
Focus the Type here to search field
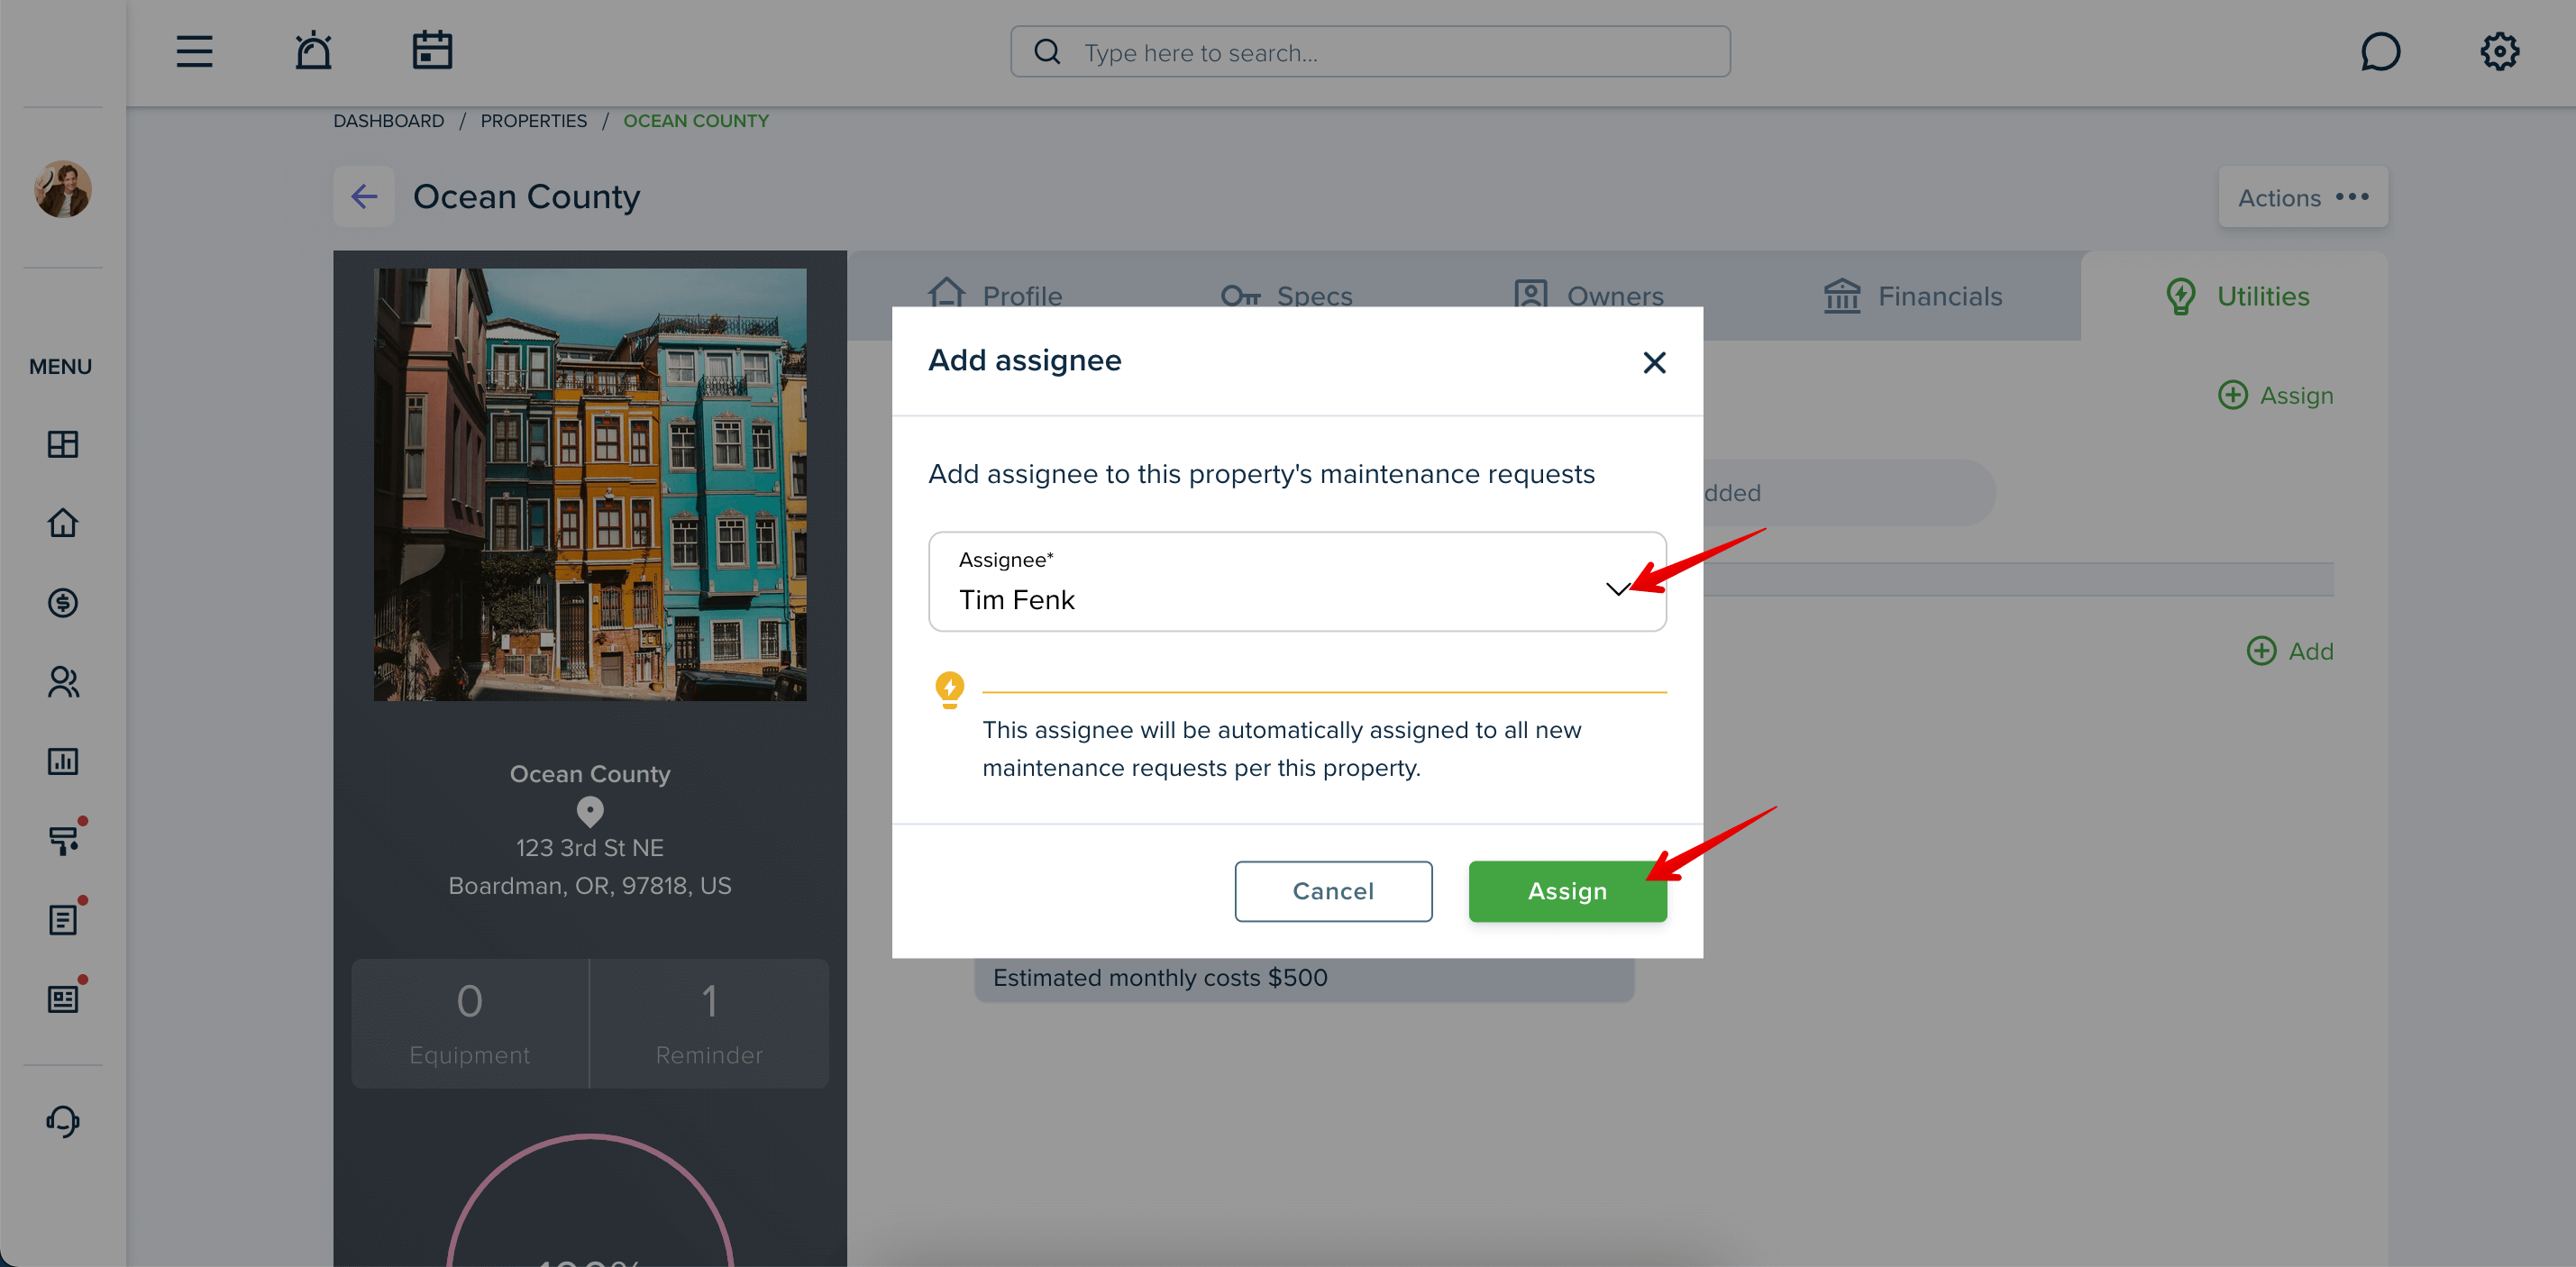(x=1370, y=52)
